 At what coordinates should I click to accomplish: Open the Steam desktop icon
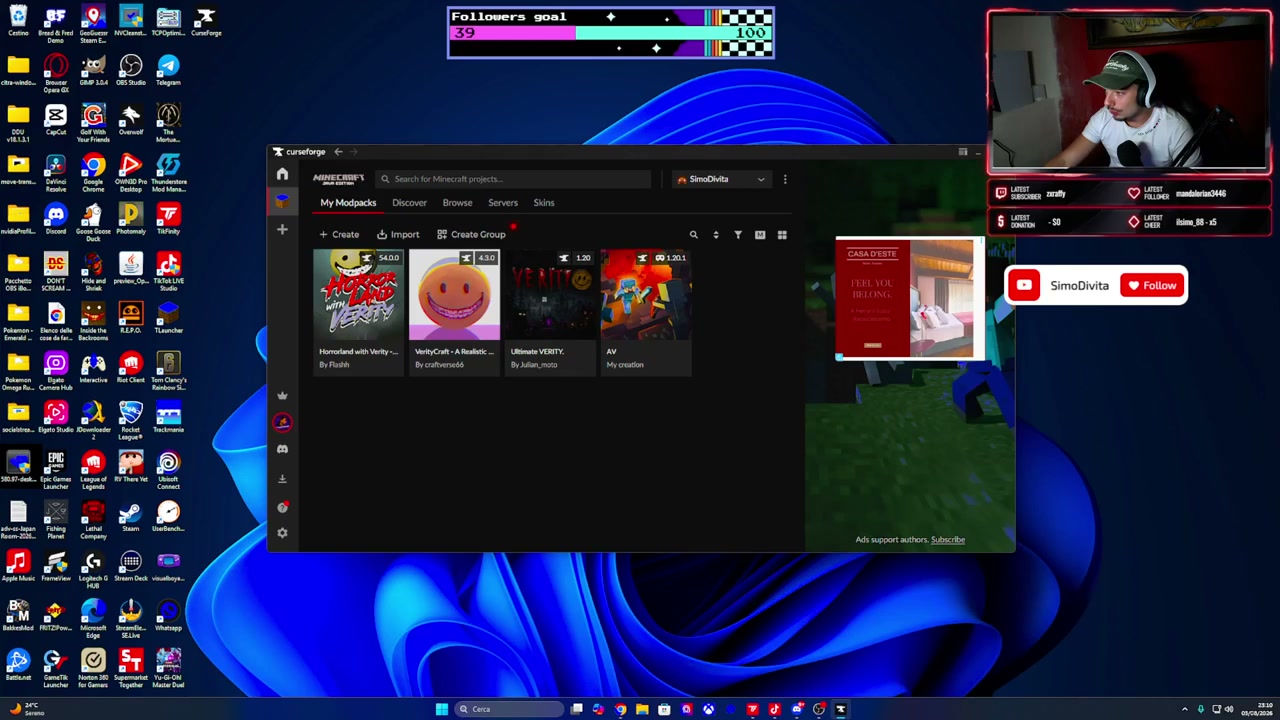[131, 516]
